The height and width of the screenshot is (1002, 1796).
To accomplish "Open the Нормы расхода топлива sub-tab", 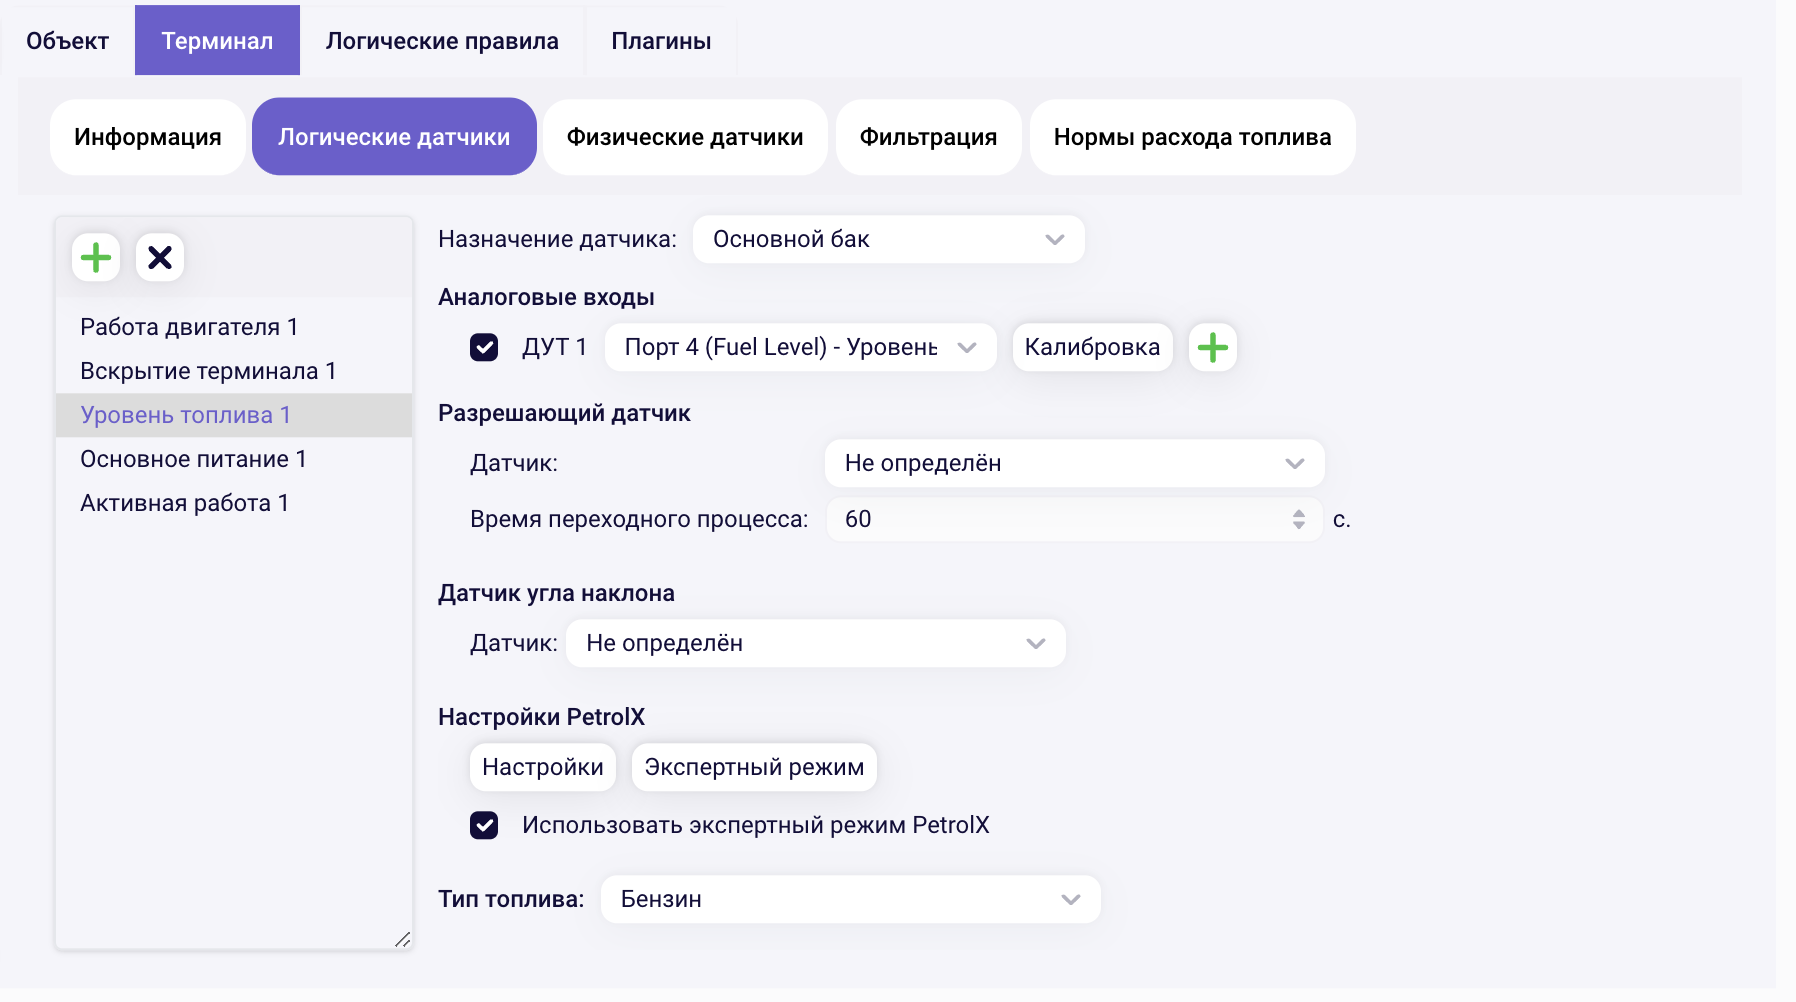I will pos(1193,137).
